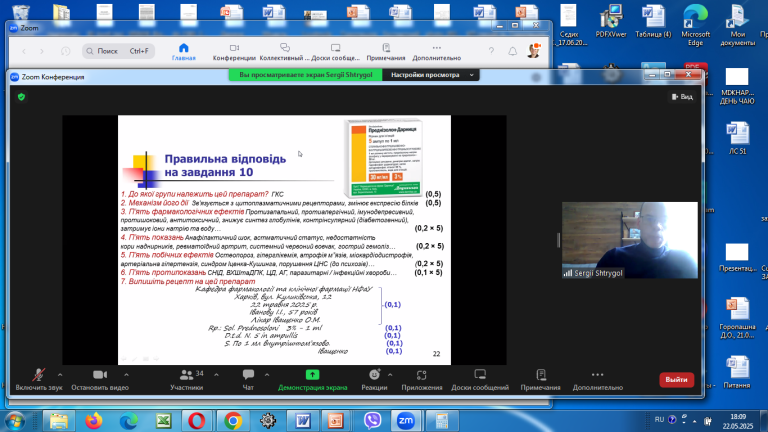
Task: Show hidden tray icons arrow
Action: (x=695, y=421)
